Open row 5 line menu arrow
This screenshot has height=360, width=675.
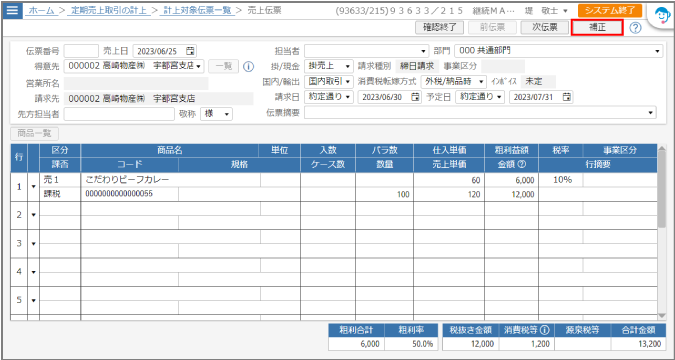coord(34,300)
